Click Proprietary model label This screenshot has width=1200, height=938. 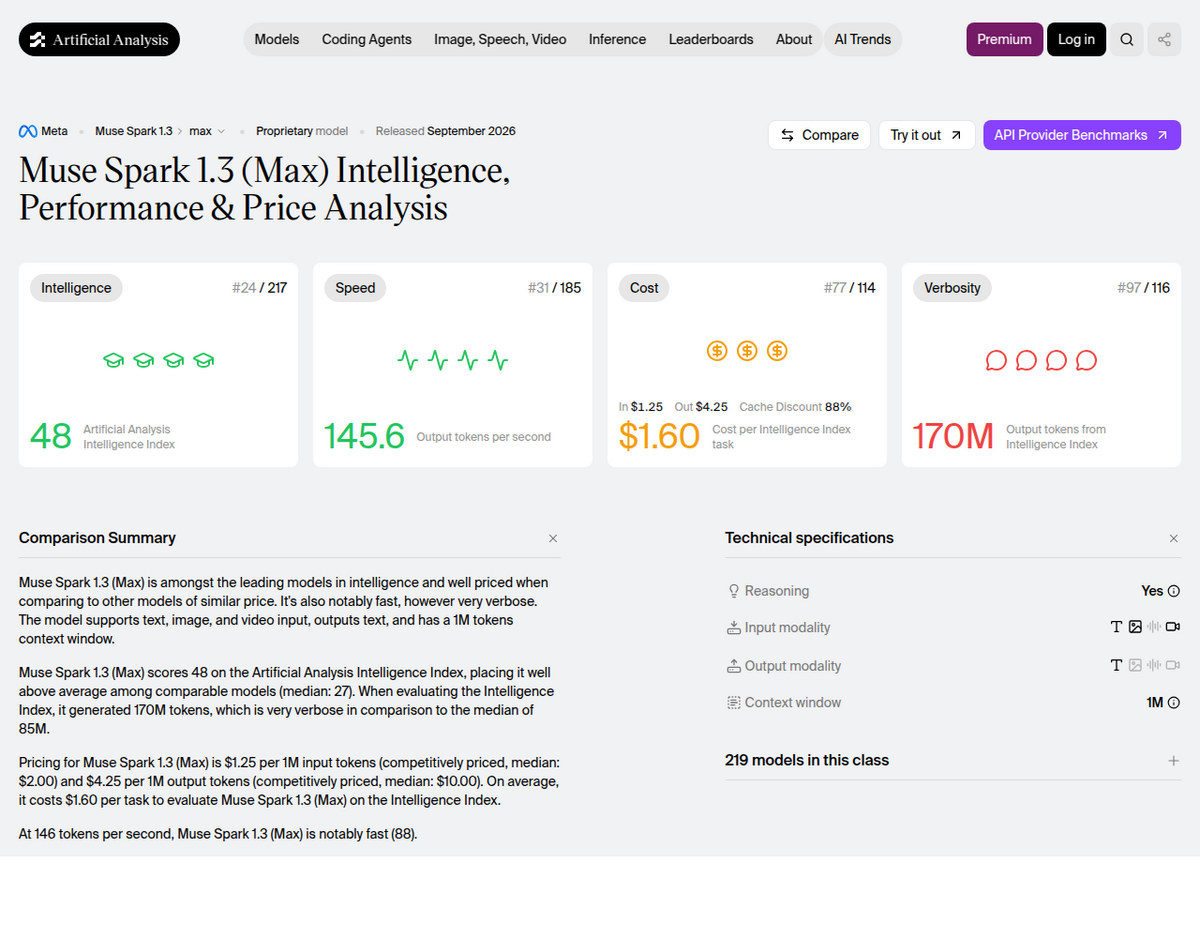302,131
